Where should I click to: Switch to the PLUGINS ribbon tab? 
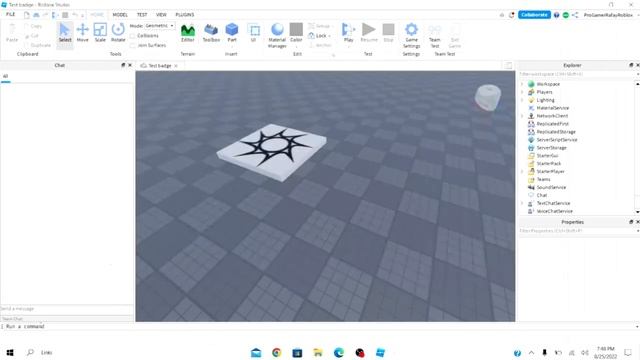[184, 15]
